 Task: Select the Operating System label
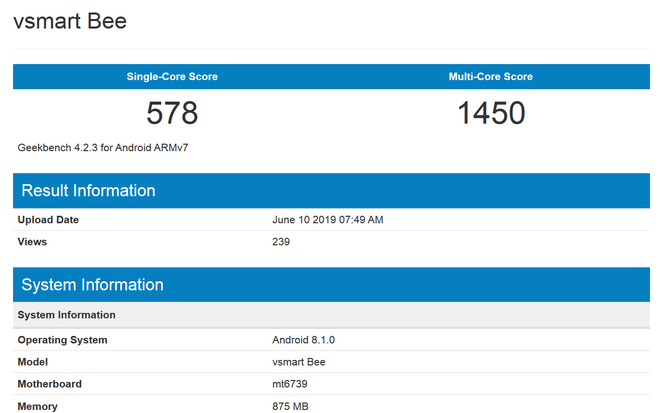[x=62, y=340]
